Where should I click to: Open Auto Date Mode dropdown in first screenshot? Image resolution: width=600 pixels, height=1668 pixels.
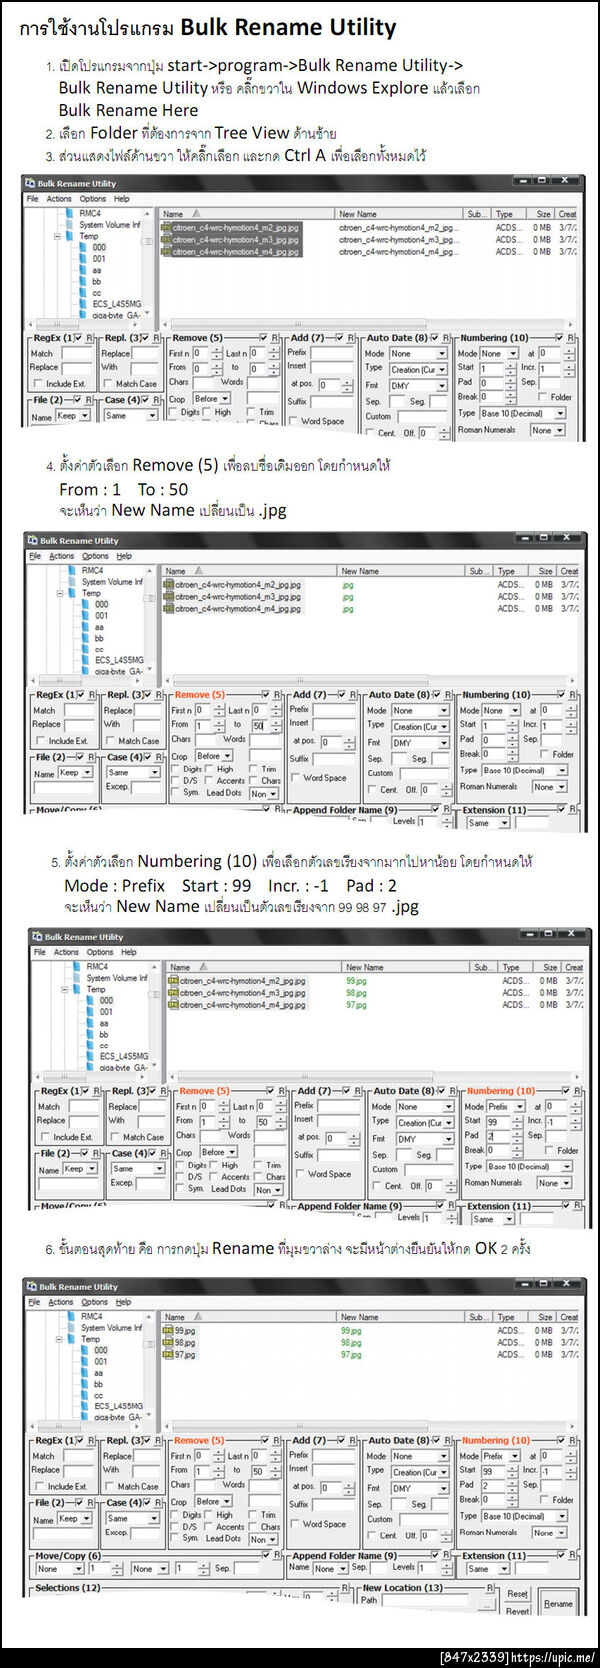tap(418, 354)
